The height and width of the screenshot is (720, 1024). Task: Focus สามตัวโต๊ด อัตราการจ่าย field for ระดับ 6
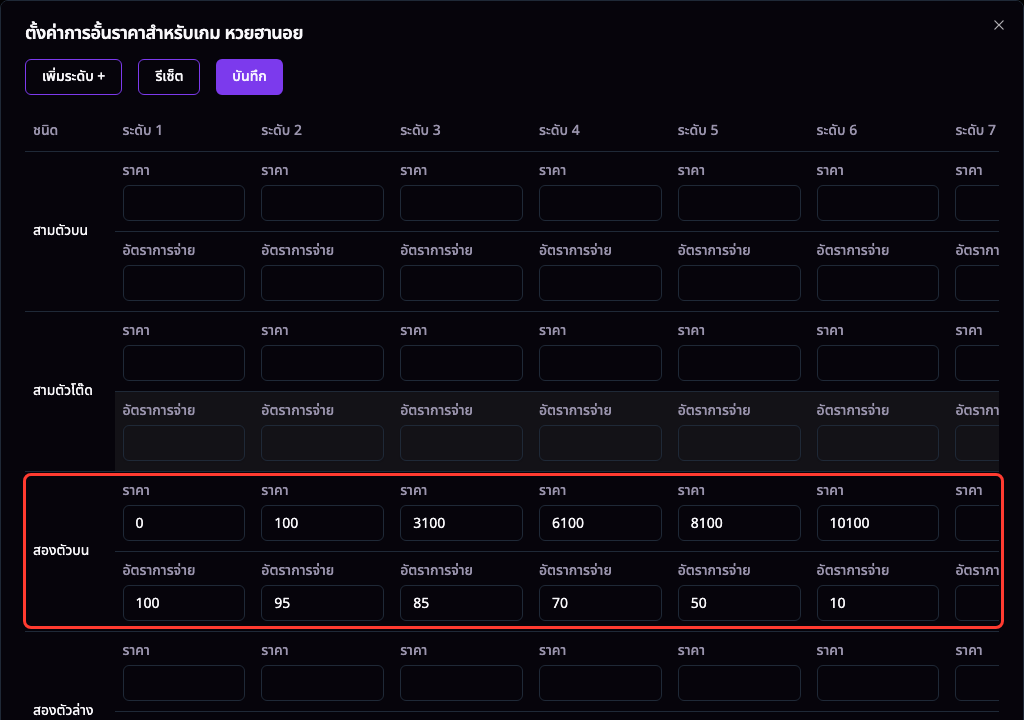pos(878,443)
